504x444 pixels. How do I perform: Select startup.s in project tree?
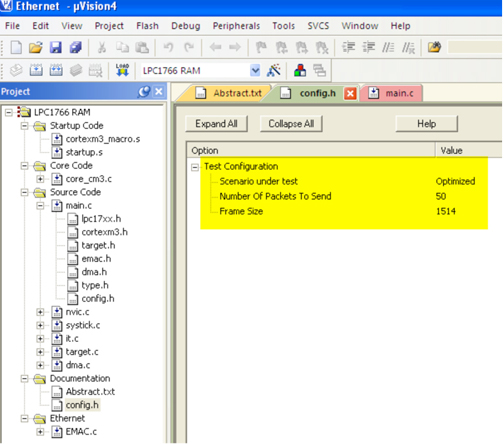(84, 152)
